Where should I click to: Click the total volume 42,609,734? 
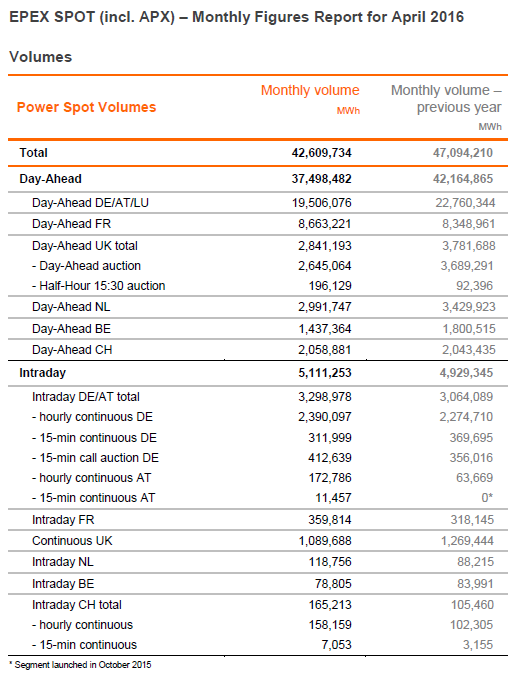pyautogui.click(x=321, y=153)
